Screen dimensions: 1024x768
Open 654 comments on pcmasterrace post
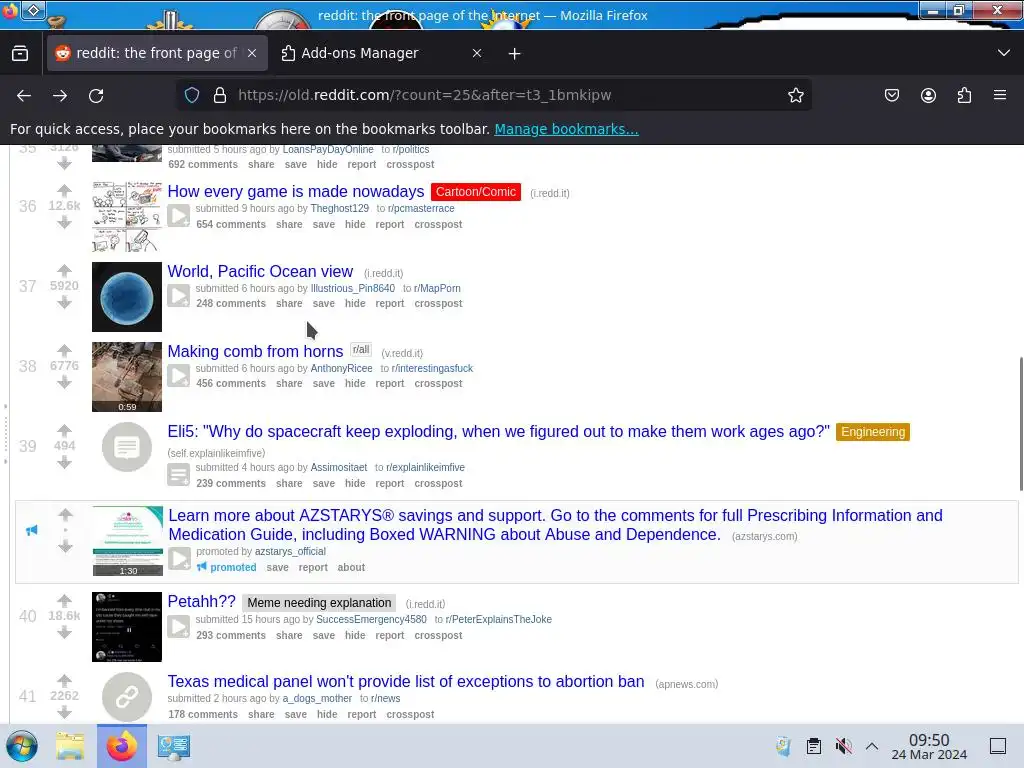click(x=231, y=224)
